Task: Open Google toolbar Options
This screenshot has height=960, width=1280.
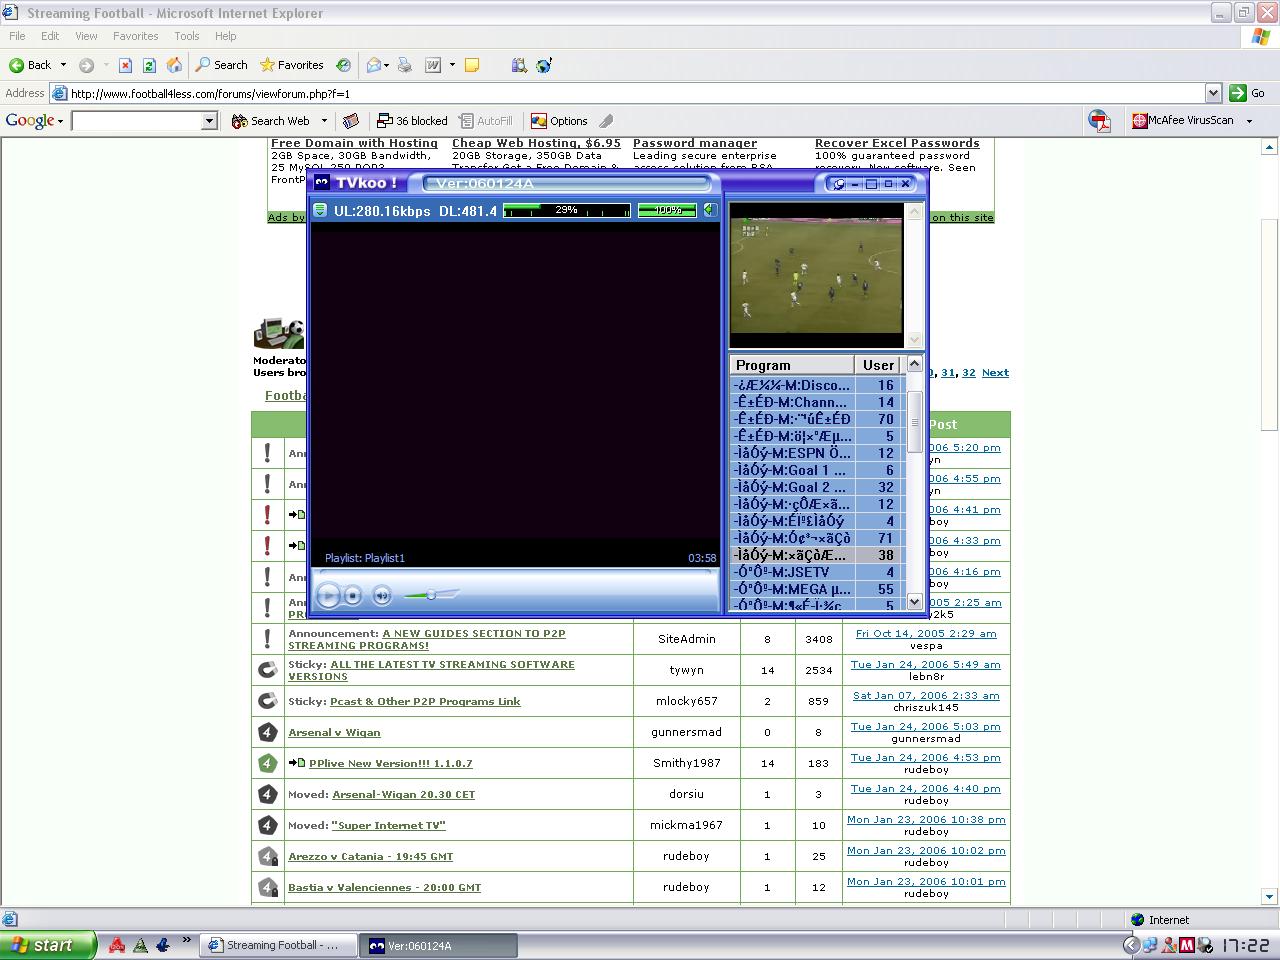Action: coord(559,121)
